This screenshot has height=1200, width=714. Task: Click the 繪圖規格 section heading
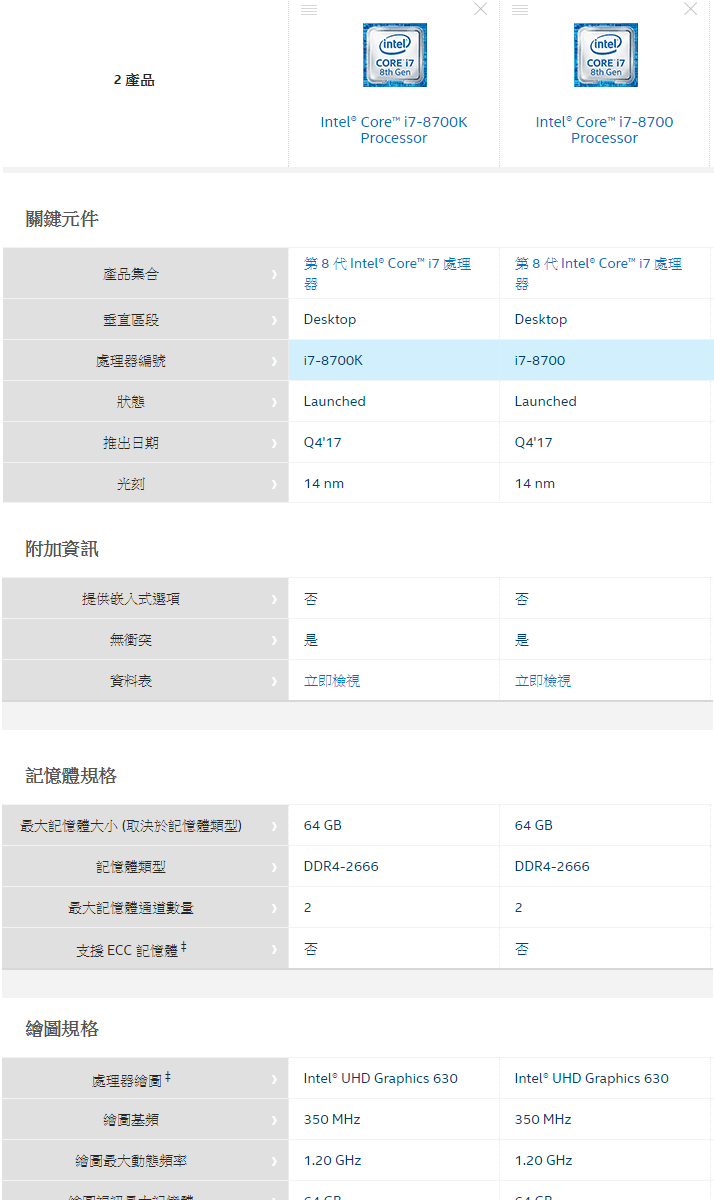pos(62,1029)
